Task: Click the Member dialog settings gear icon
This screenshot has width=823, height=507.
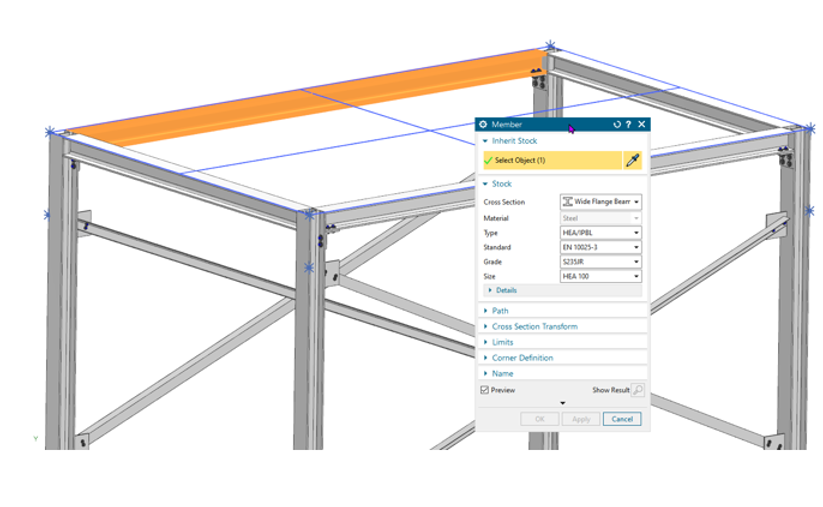Action: (484, 125)
